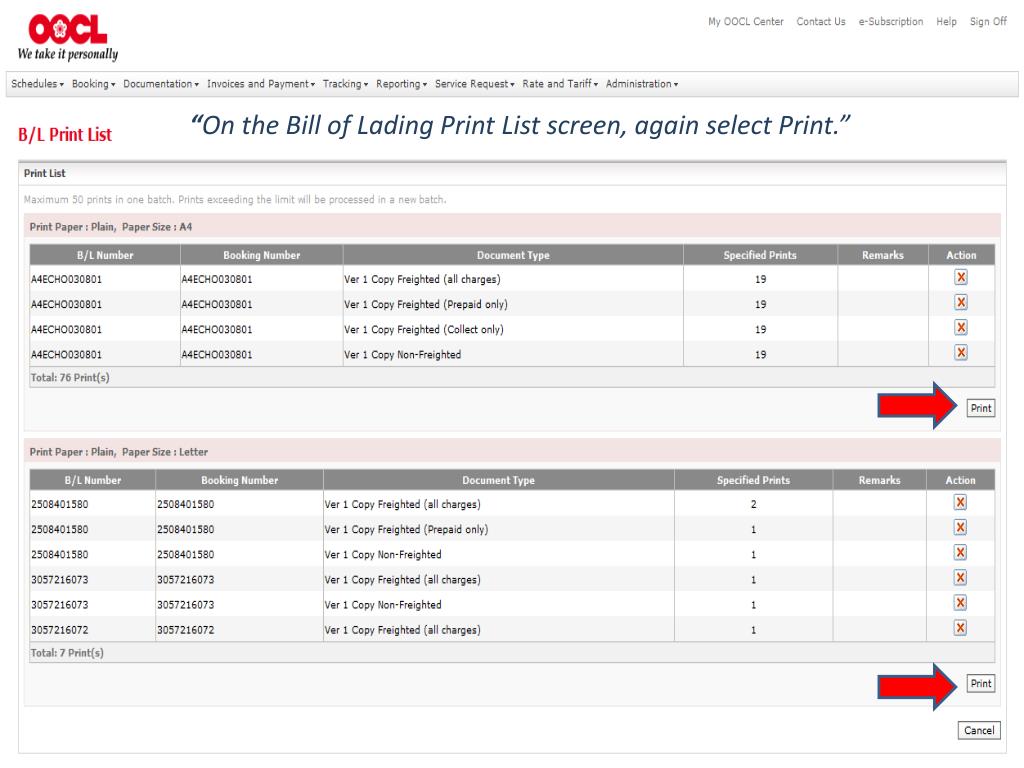This screenshot has height=768, width=1024.
Task: Click the OOCL logo
Action: [68, 38]
